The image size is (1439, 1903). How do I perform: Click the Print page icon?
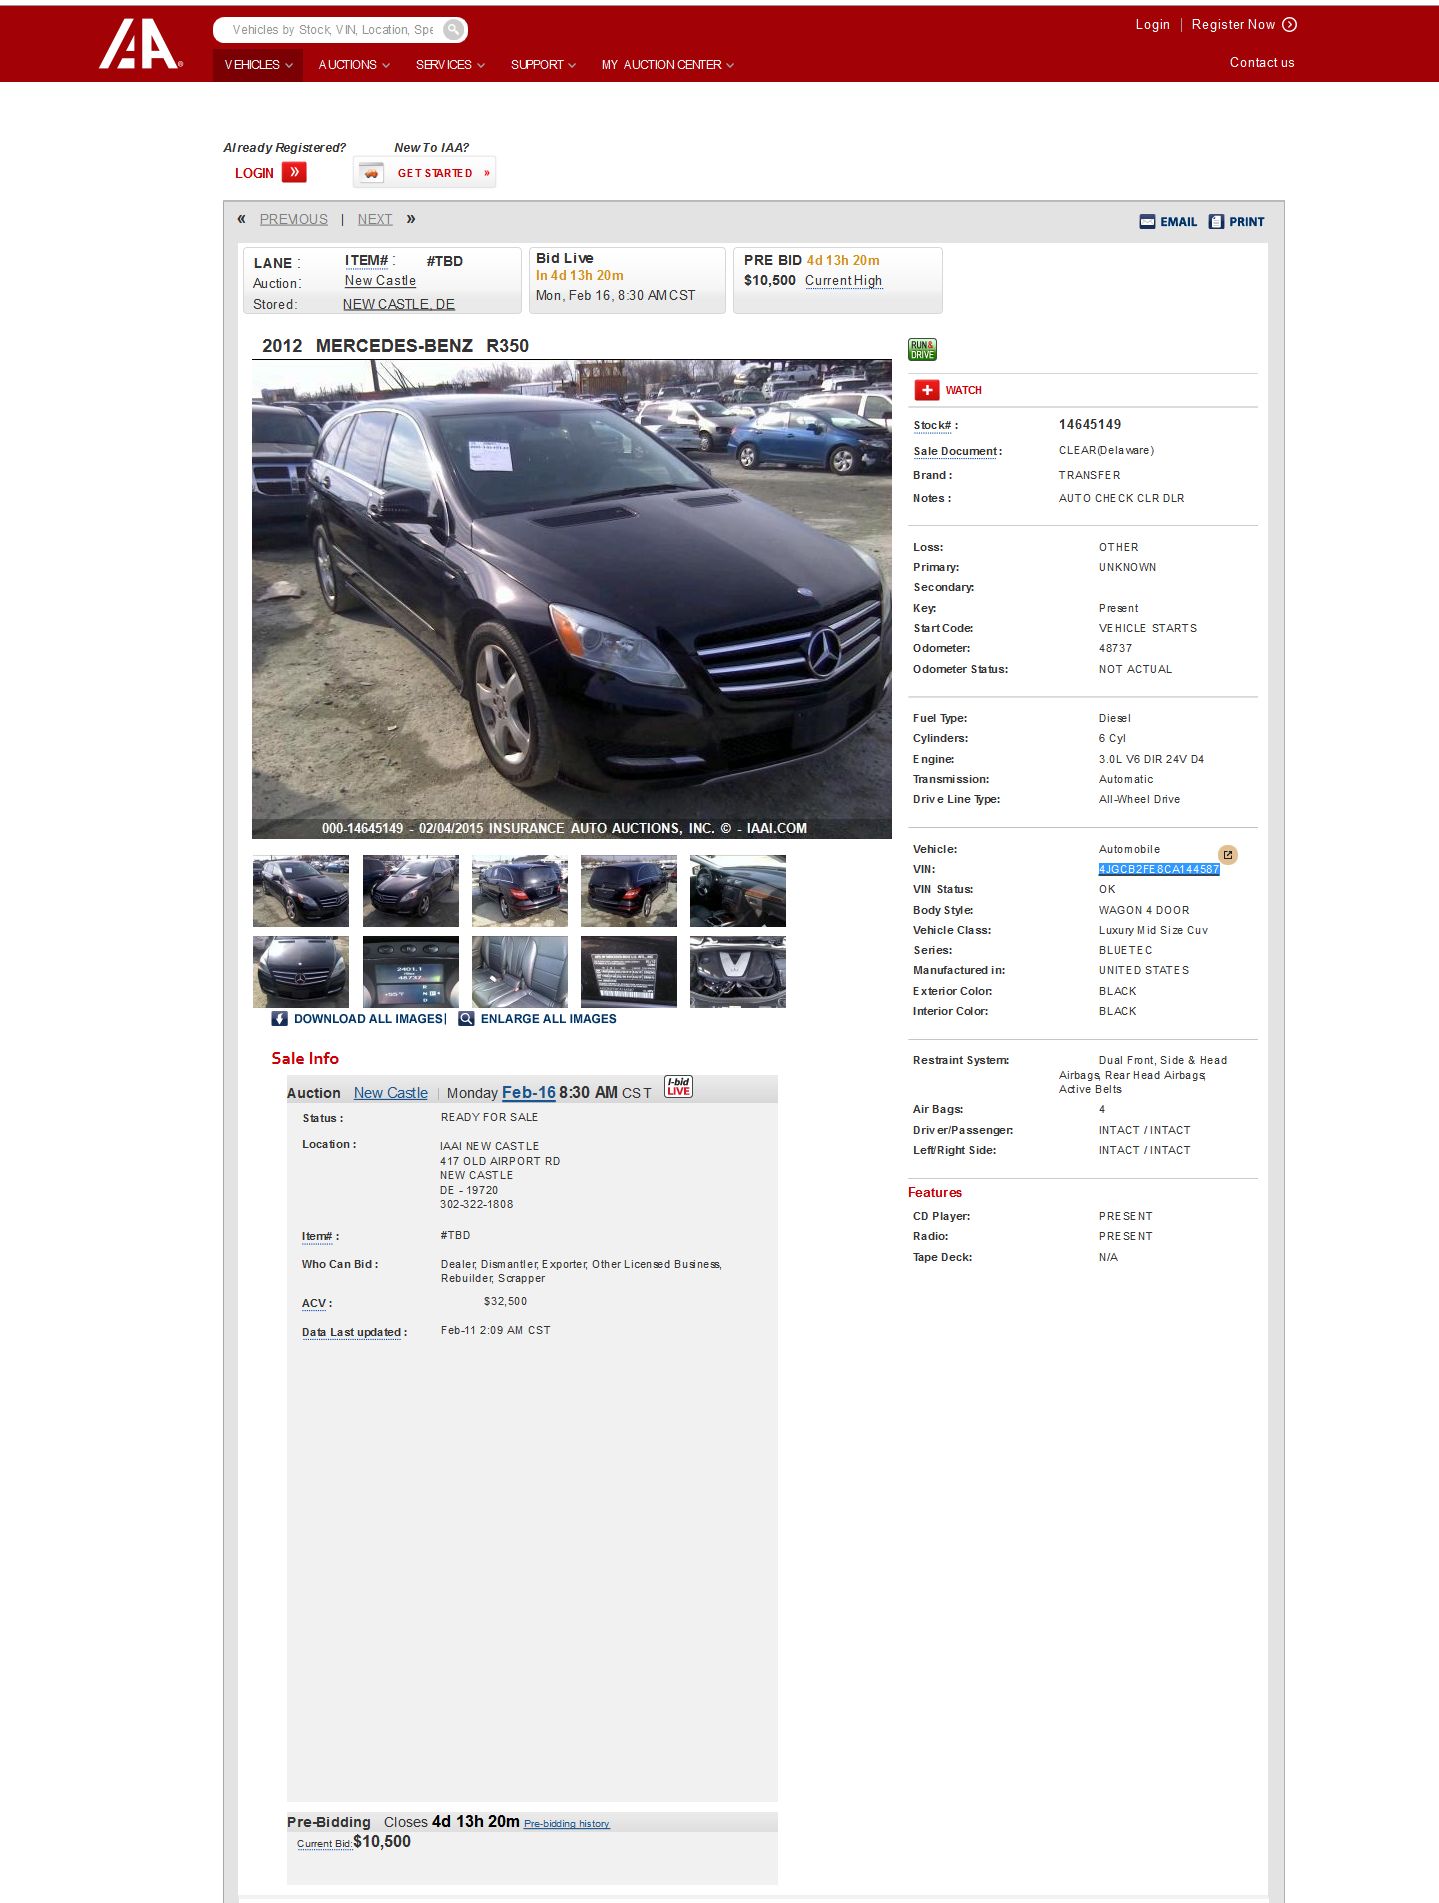point(1216,222)
